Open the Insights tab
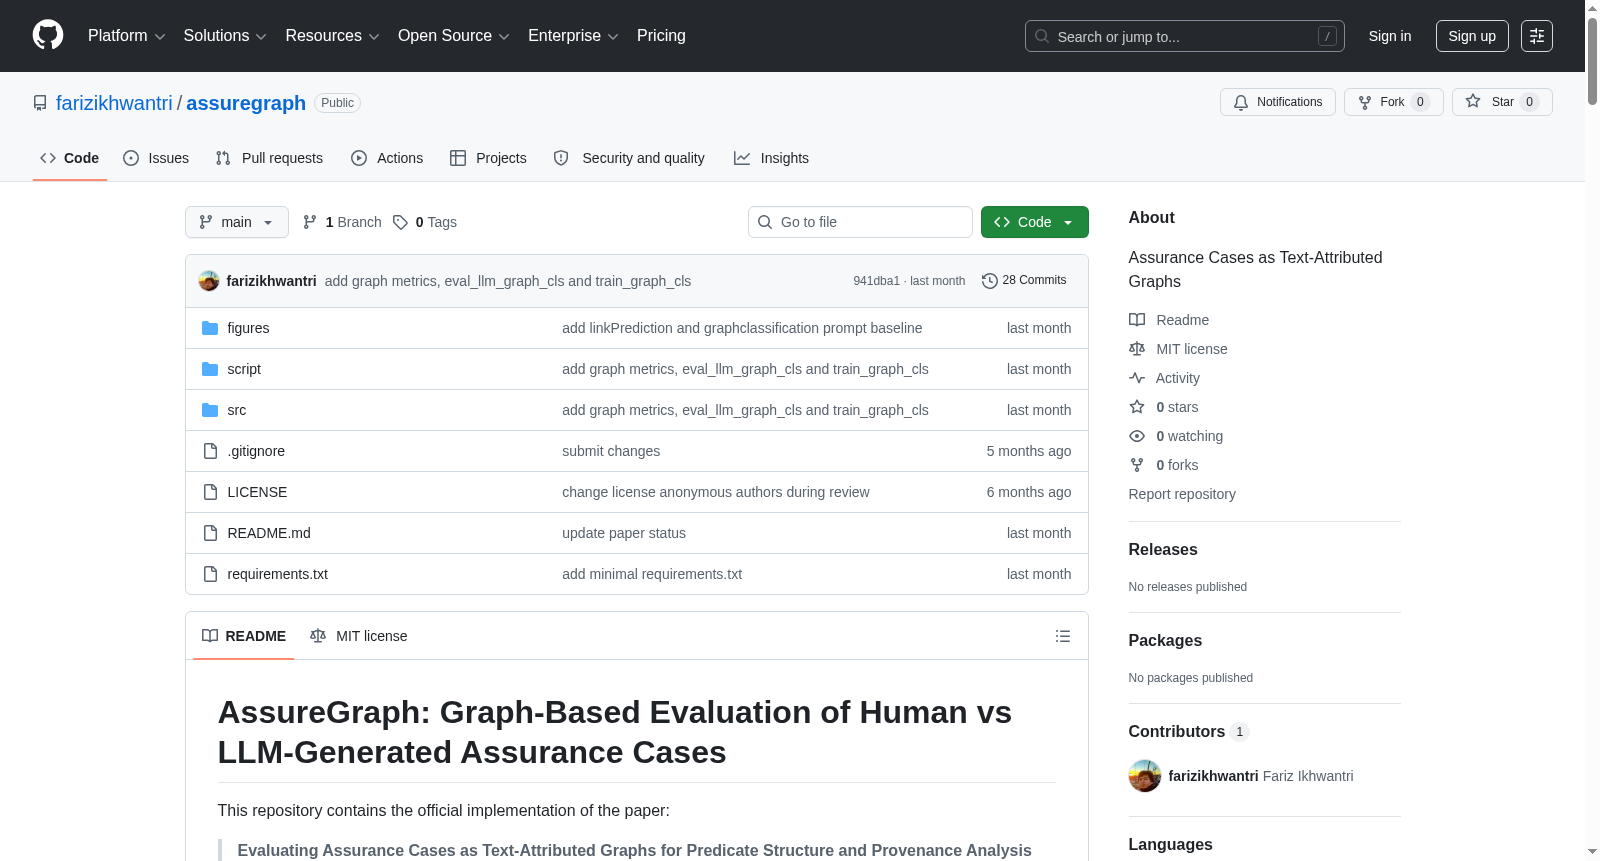Image resolution: width=1600 pixels, height=861 pixels. (x=771, y=158)
